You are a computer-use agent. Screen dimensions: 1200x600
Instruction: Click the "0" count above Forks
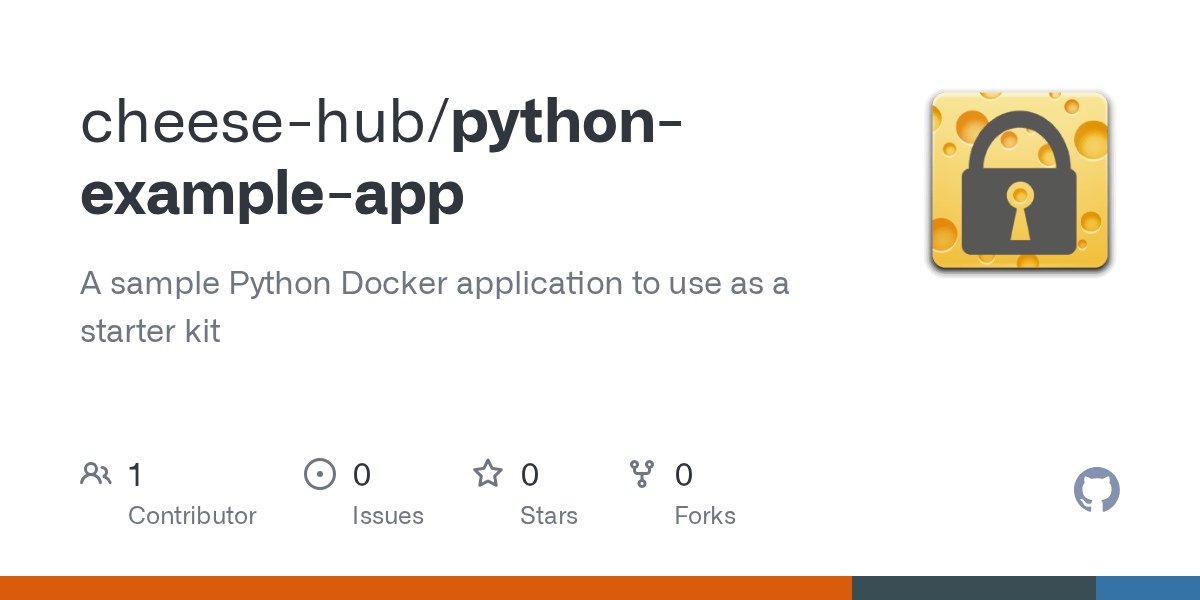click(684, 474)
